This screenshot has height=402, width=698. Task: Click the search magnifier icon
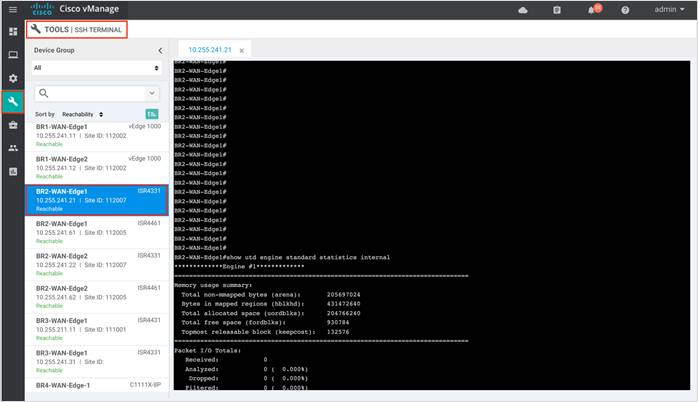[x=44, y=93]
